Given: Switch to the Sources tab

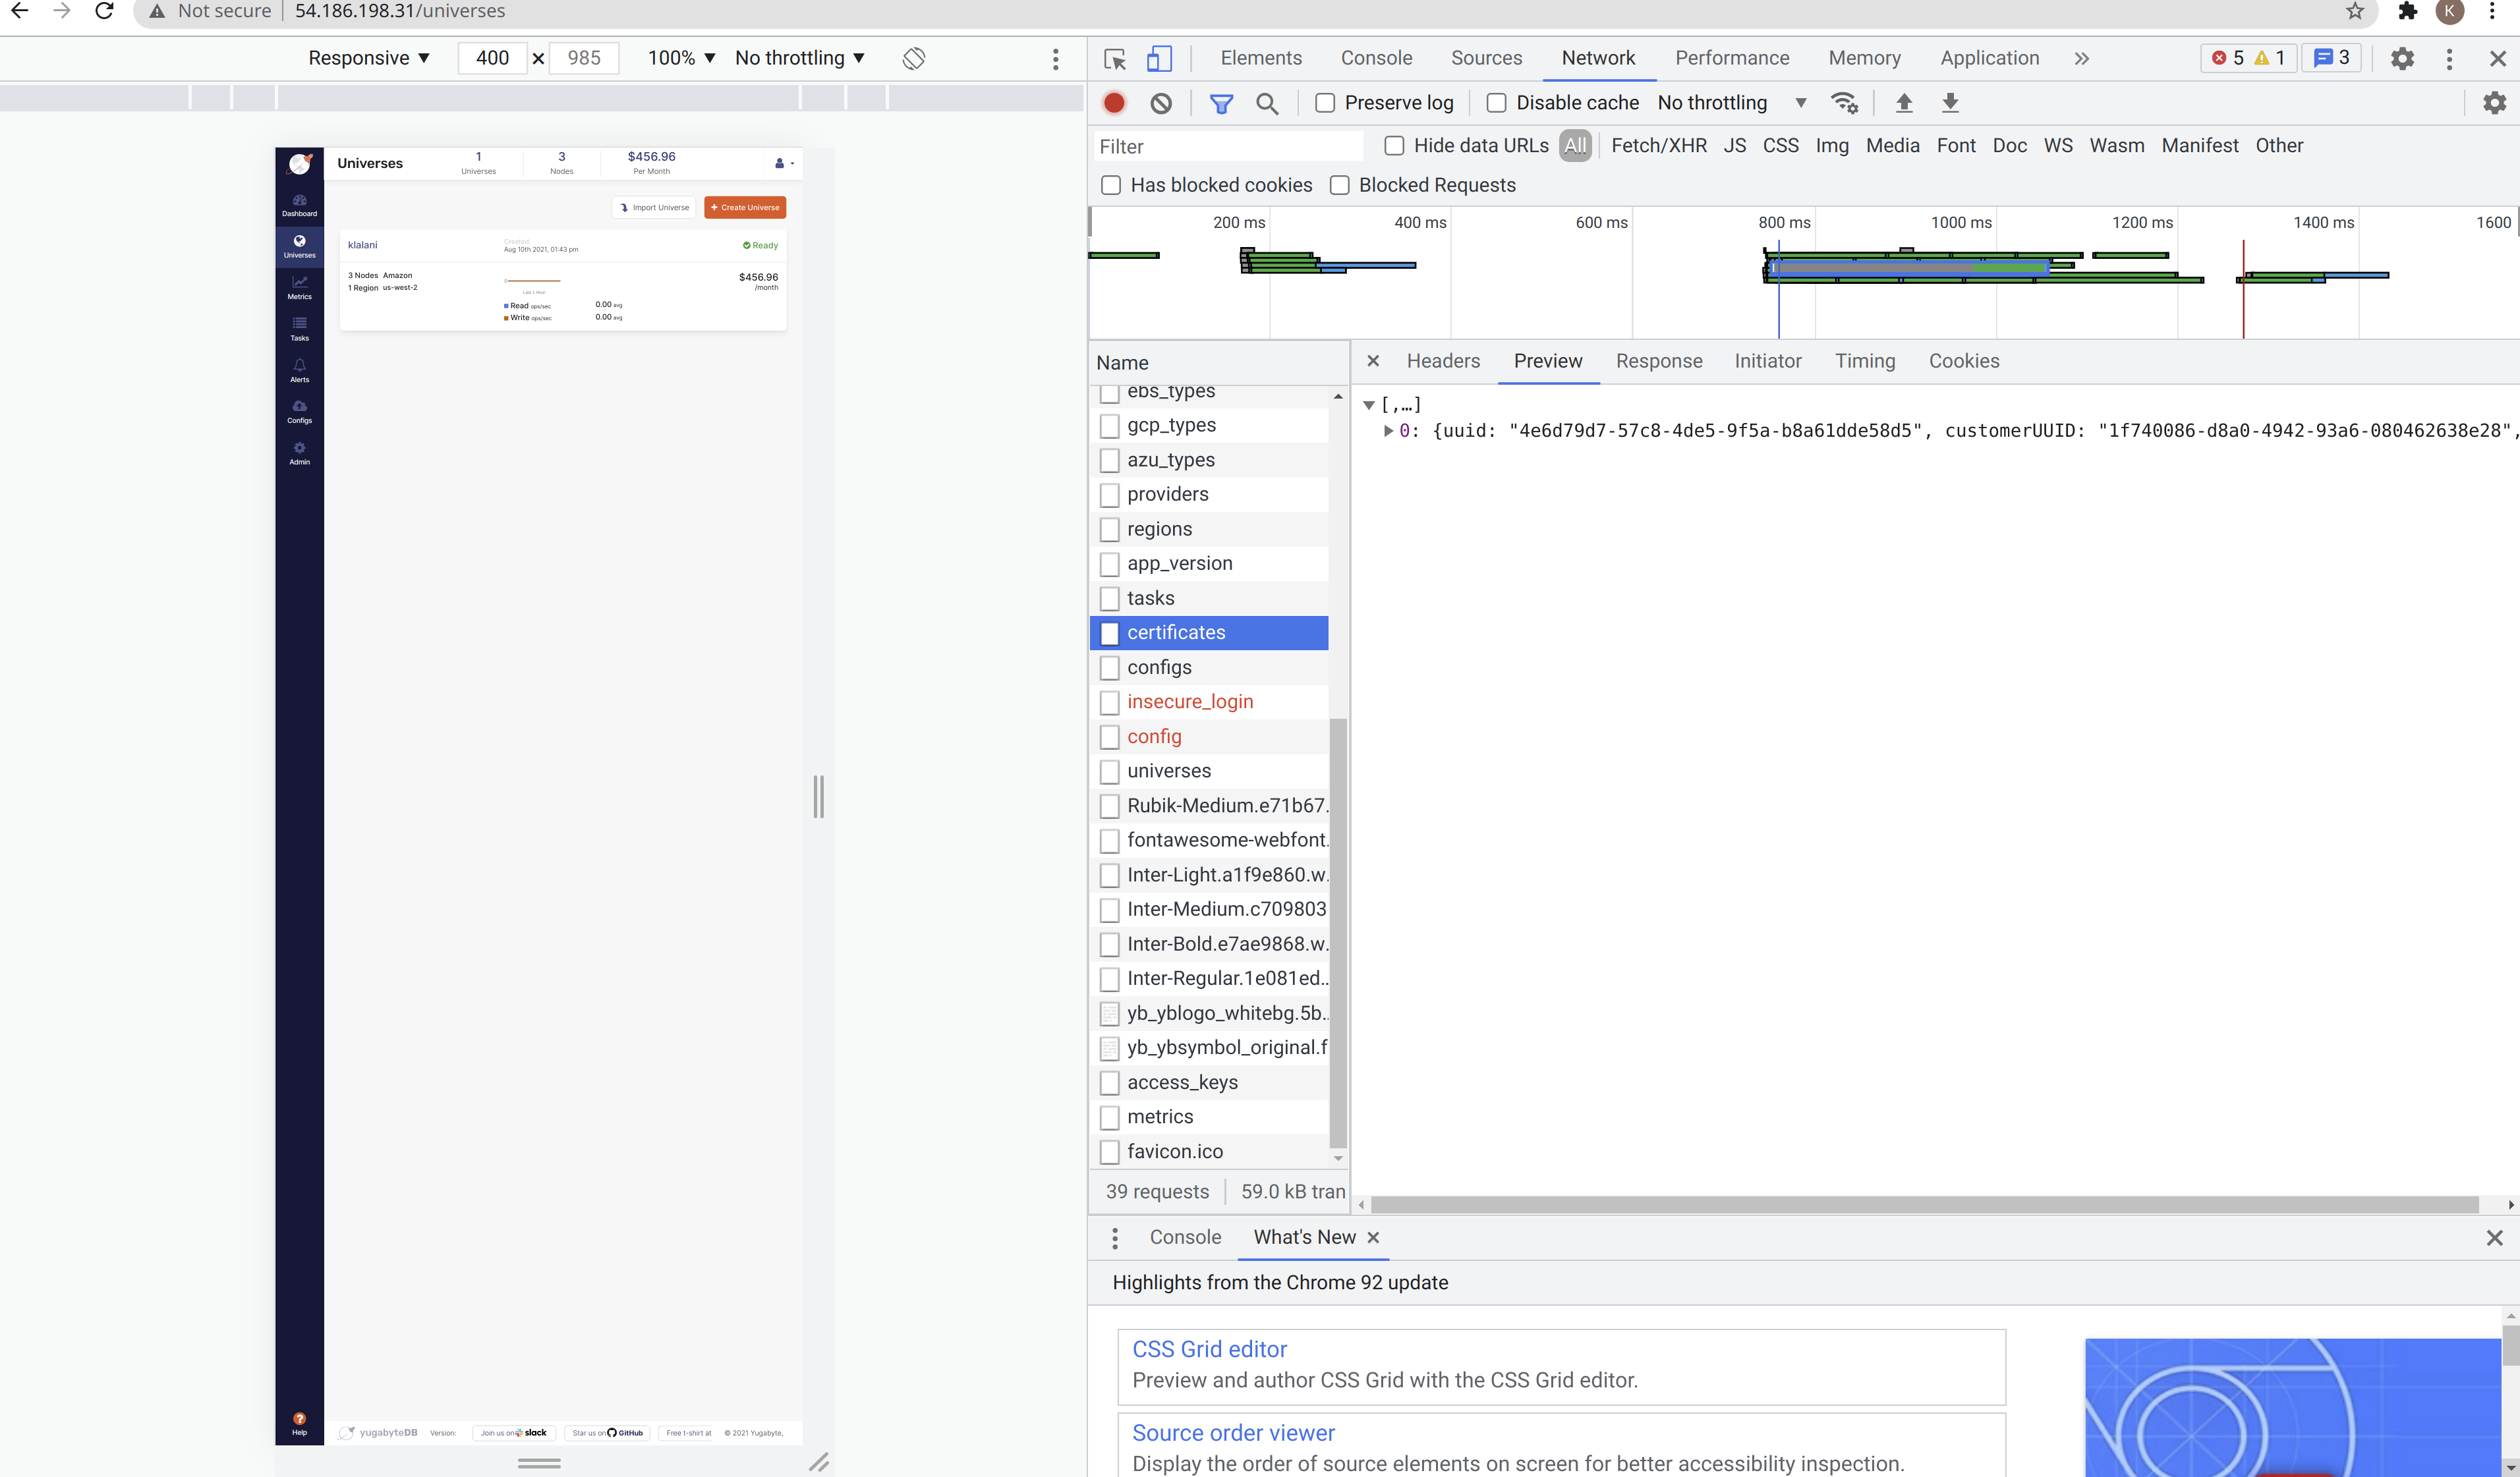Looking at the screenshot, I should [1486, 58].
